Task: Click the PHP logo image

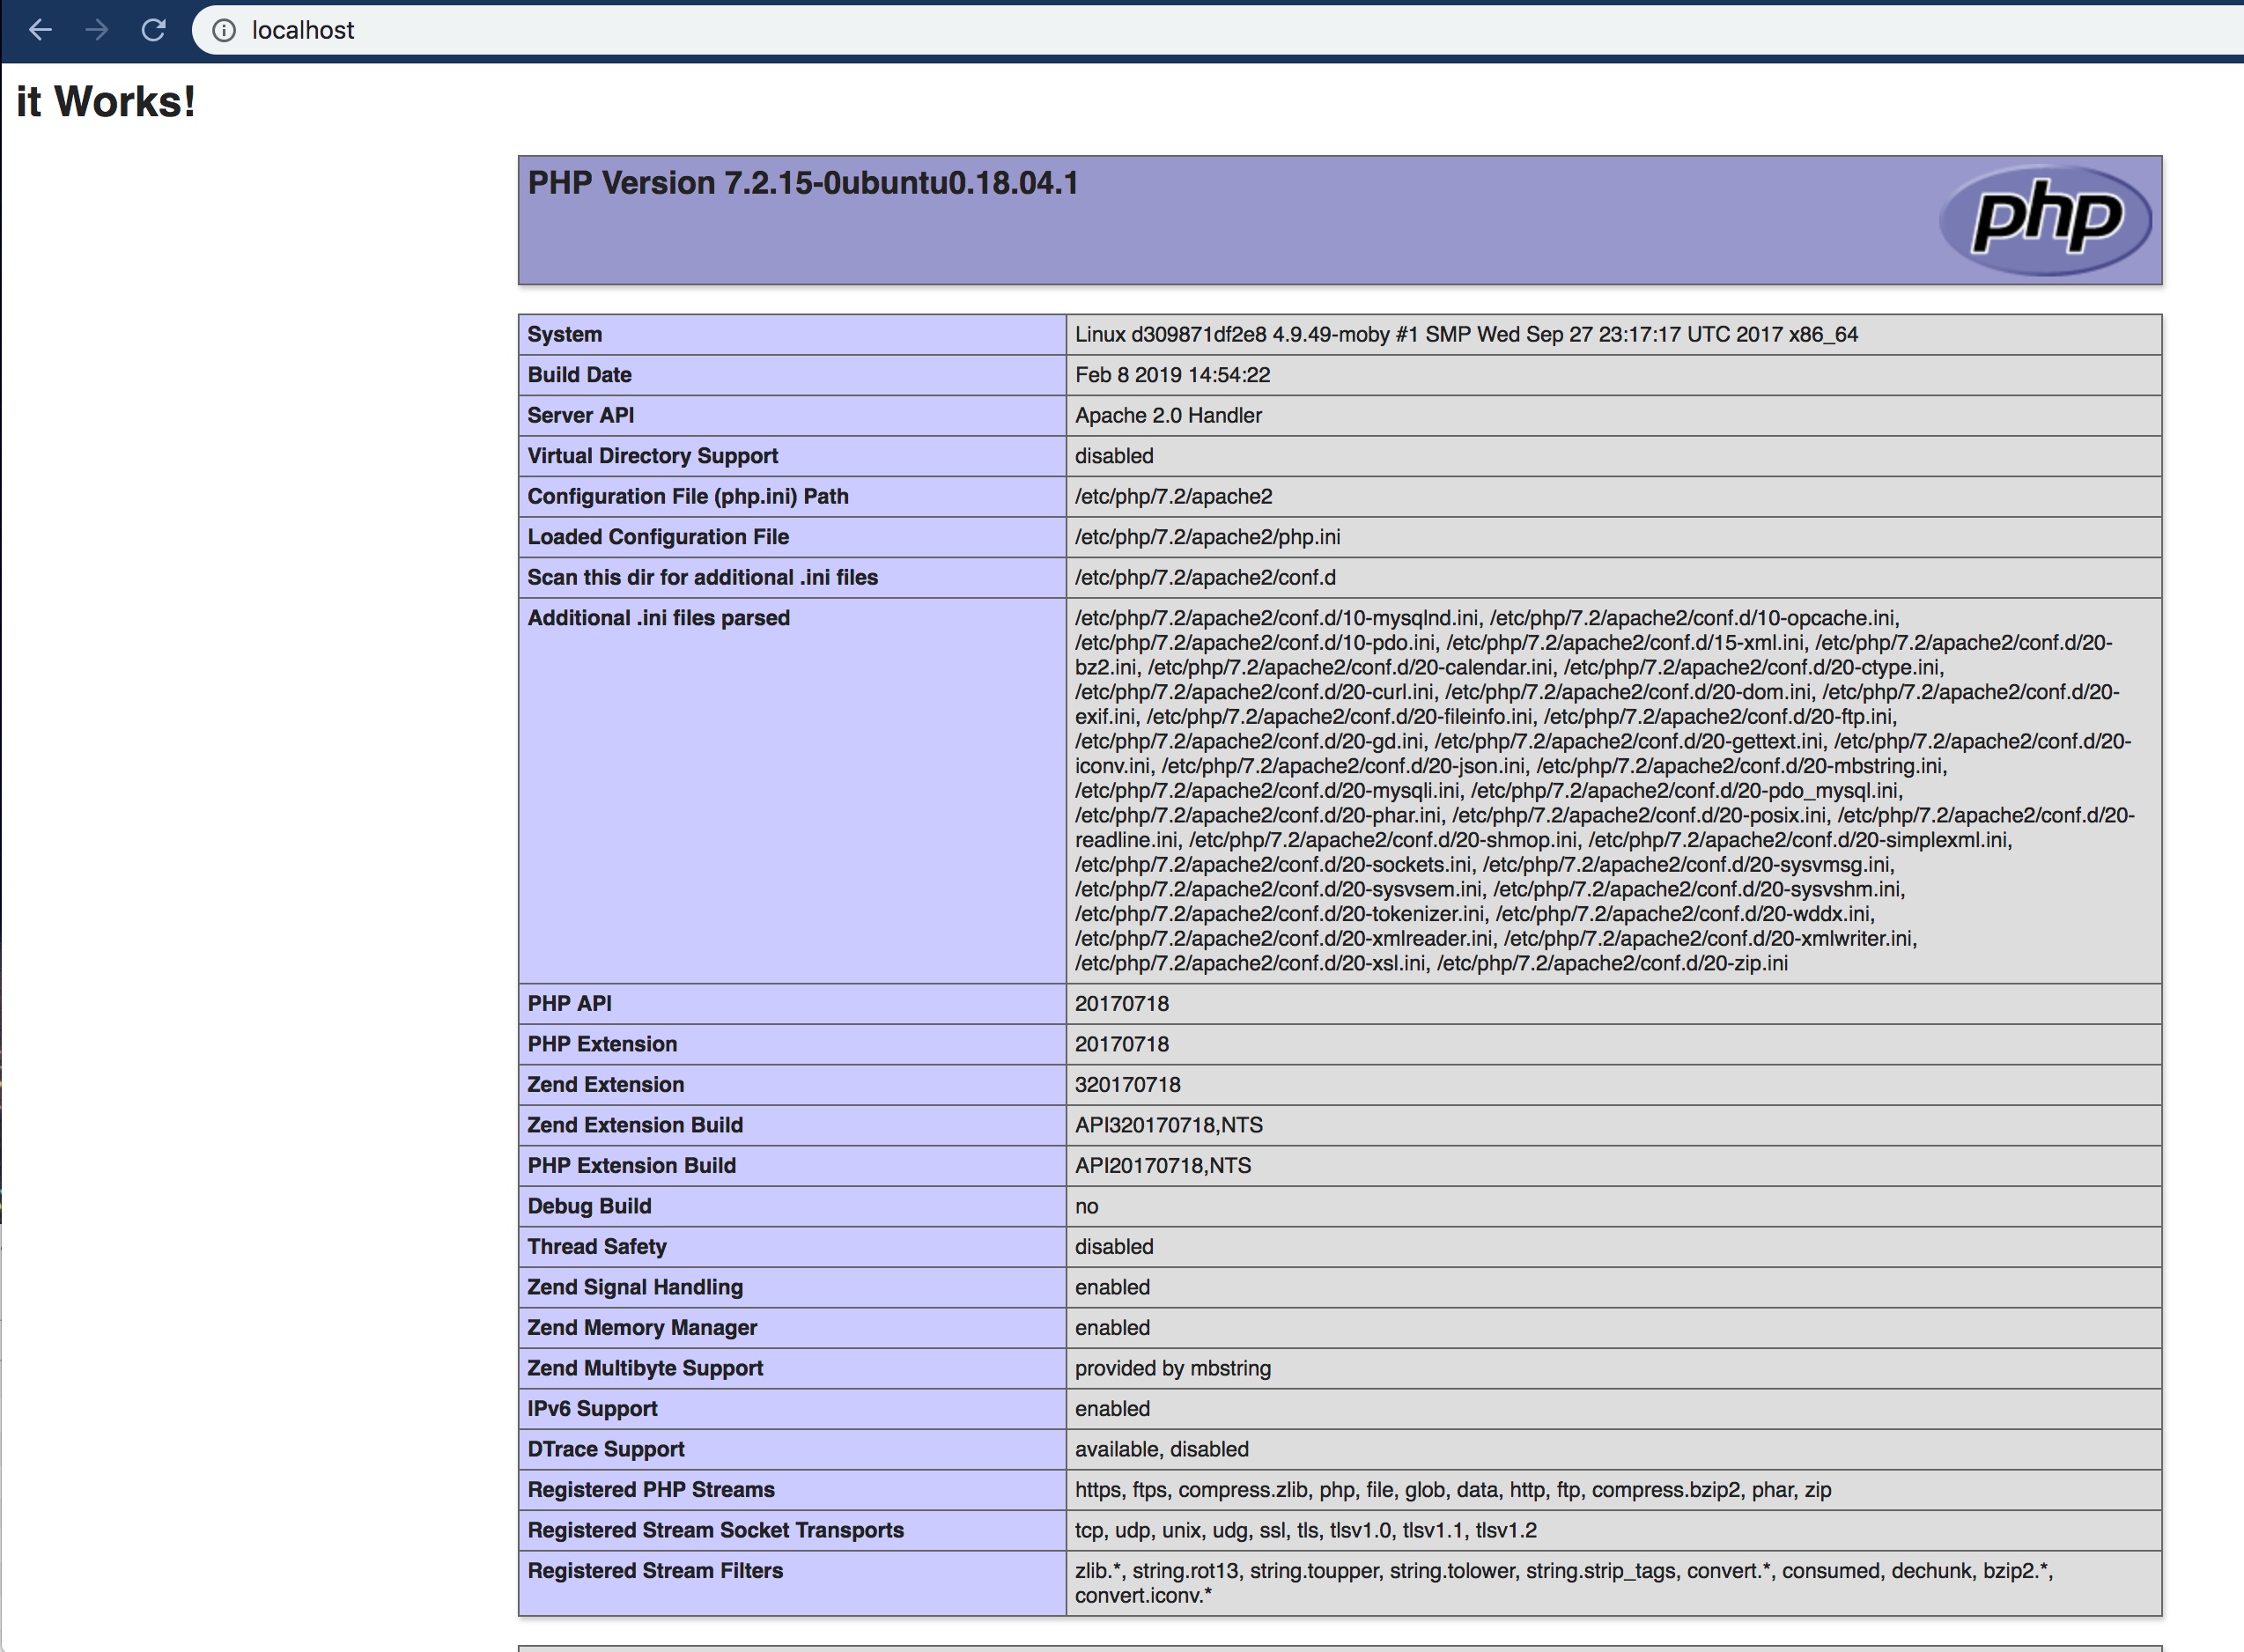Action: [x=2045, y=220]
